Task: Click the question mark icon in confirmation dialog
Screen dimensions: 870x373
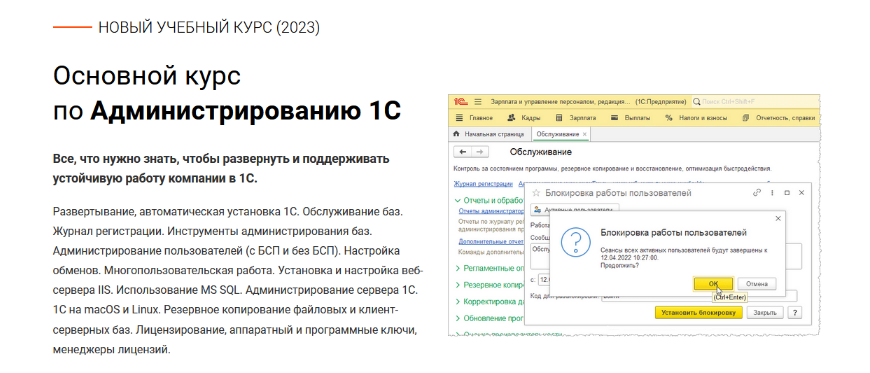Action: 575,243
